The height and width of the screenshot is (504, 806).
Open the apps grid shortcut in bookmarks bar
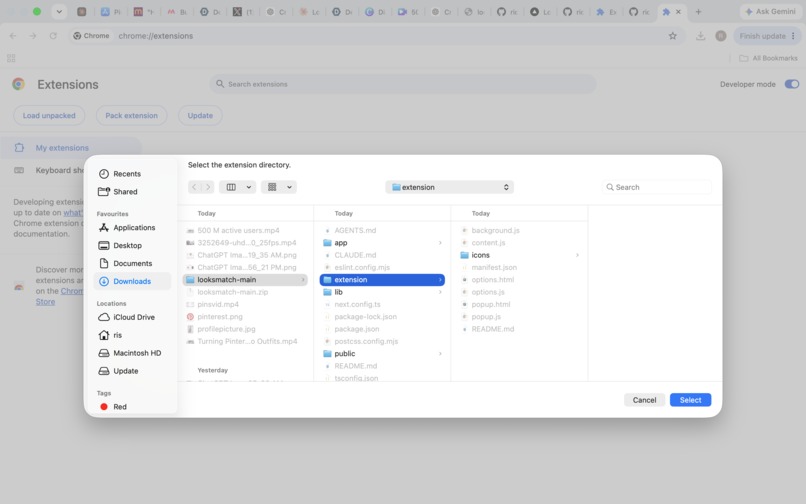[11, 58]
